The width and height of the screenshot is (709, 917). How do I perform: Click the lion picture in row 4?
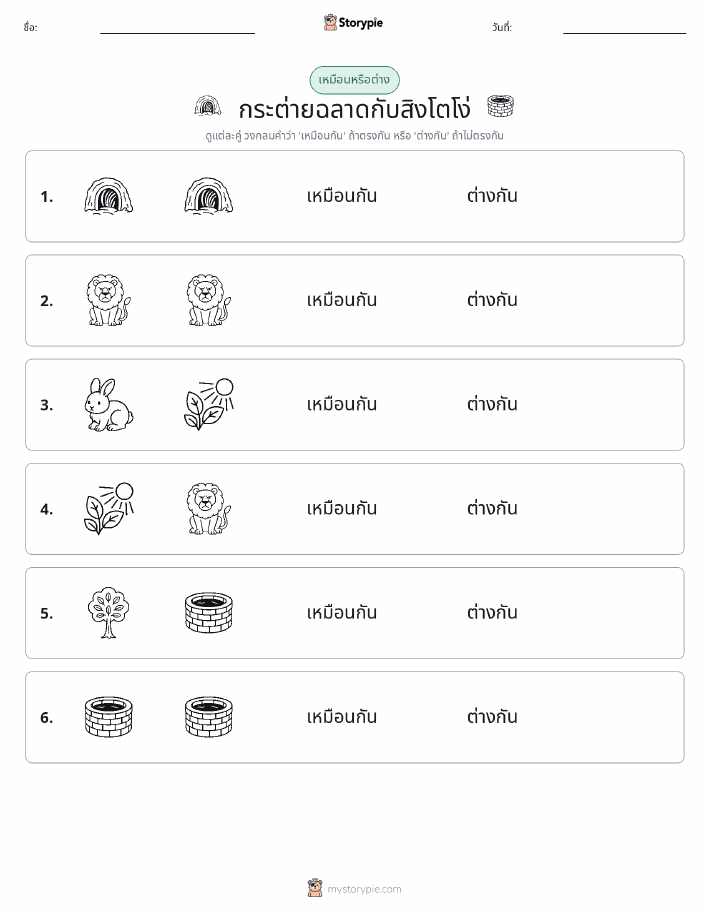(208, 509)
